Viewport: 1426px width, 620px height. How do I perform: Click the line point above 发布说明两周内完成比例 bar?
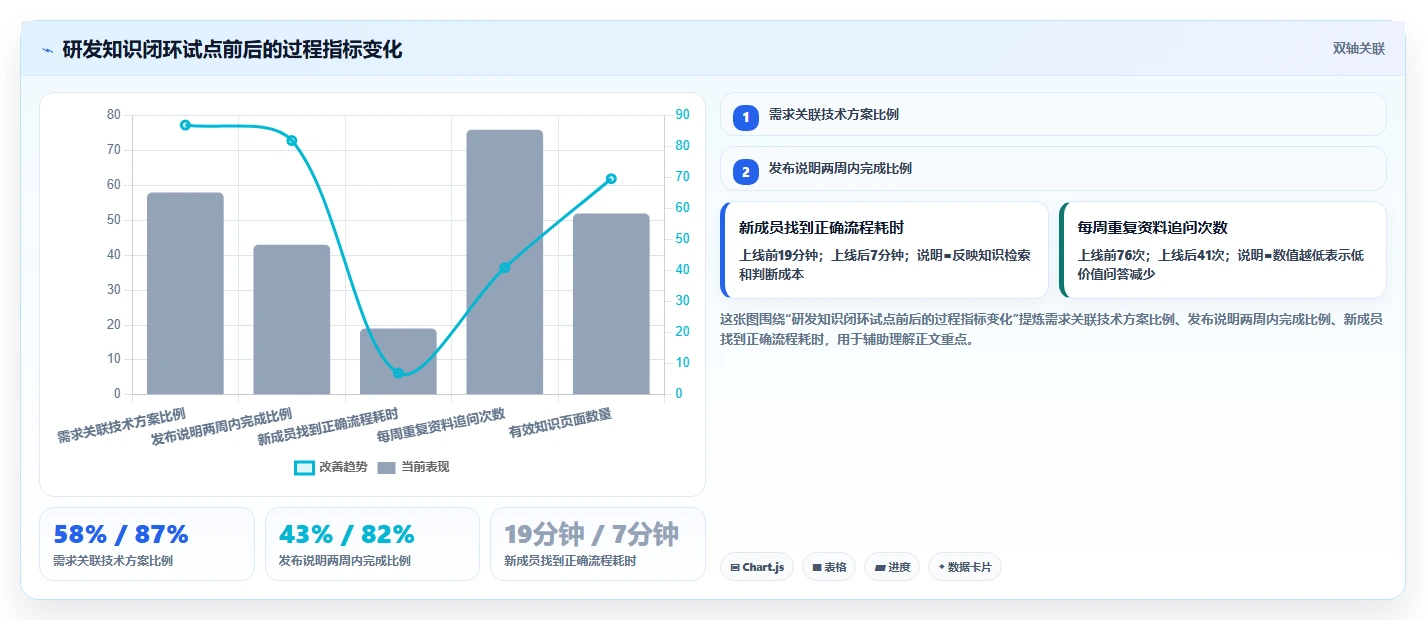pyautogui.click(x=292, y=141)
